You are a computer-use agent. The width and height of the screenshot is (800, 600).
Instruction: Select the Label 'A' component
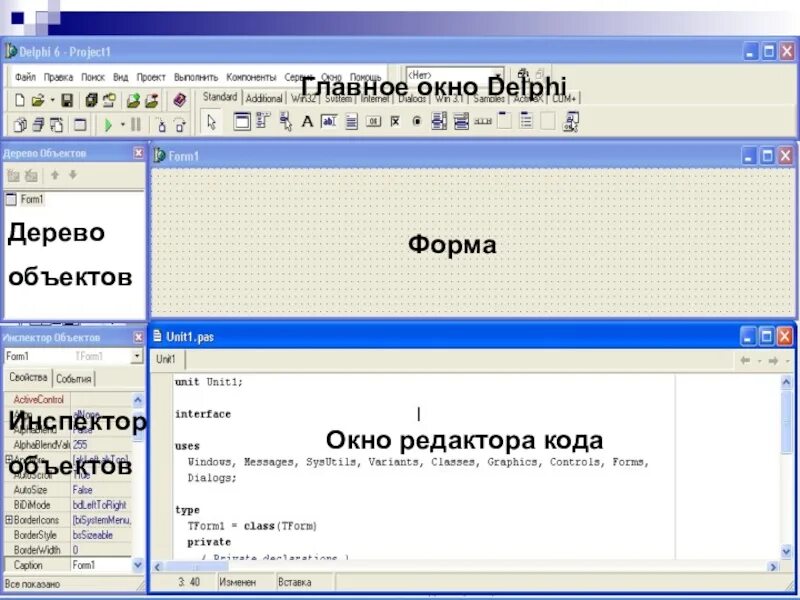point(307,121)
